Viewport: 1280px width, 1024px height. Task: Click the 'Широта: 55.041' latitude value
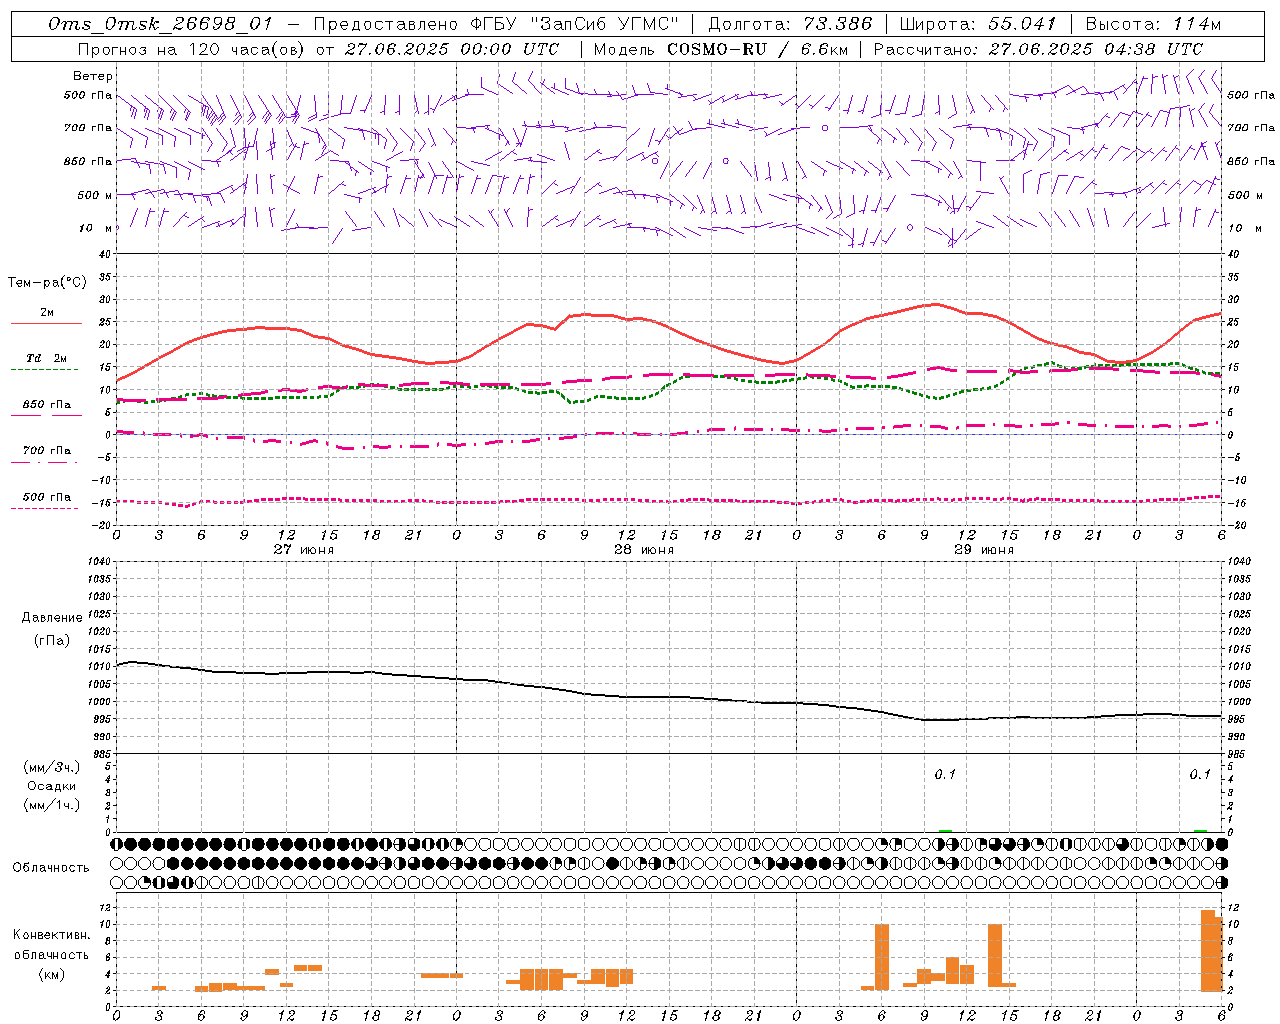[978, 24]
